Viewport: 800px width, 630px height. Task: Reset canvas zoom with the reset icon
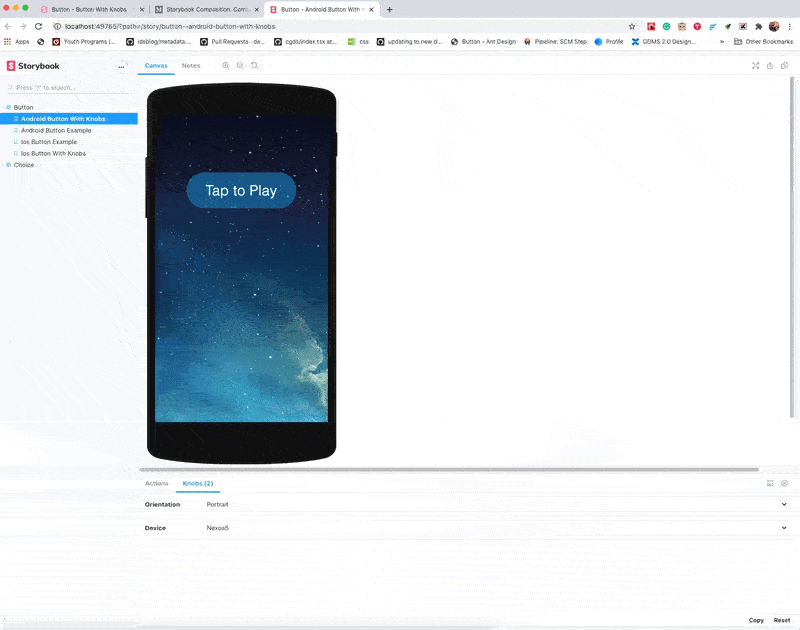pos(255,65)
